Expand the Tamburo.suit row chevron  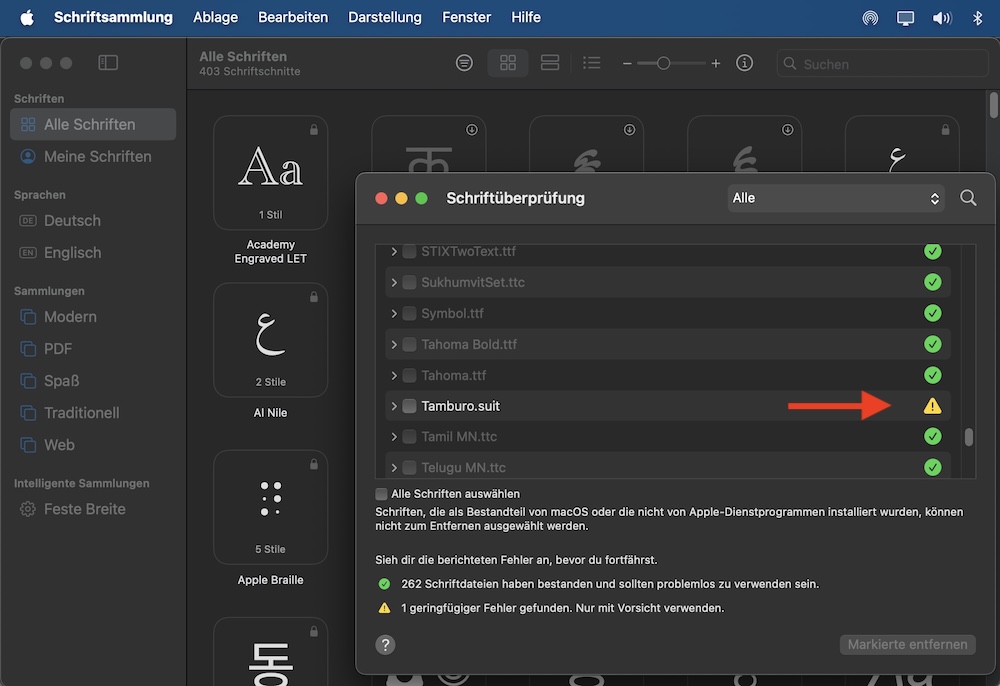point(394,406)
